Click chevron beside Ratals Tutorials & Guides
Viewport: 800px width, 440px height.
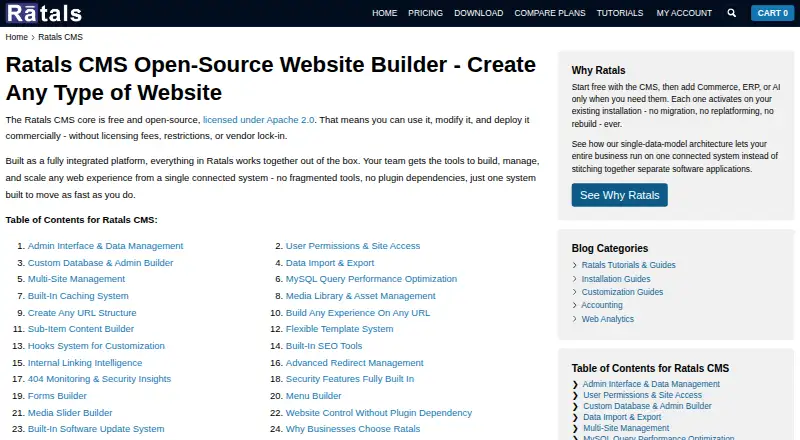[574, 265]
